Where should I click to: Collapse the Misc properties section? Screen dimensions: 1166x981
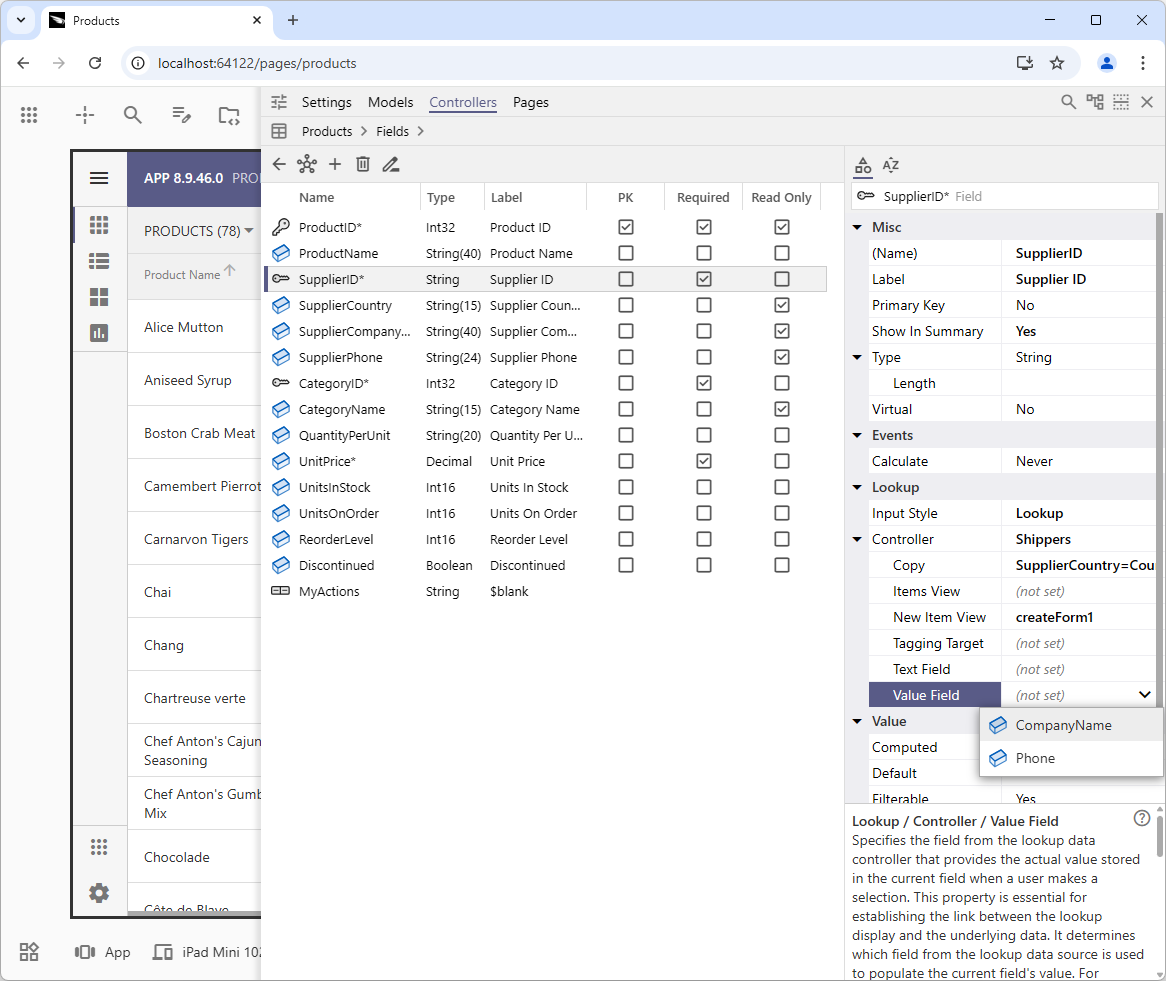pyautogui.click(x=857, y=227)
